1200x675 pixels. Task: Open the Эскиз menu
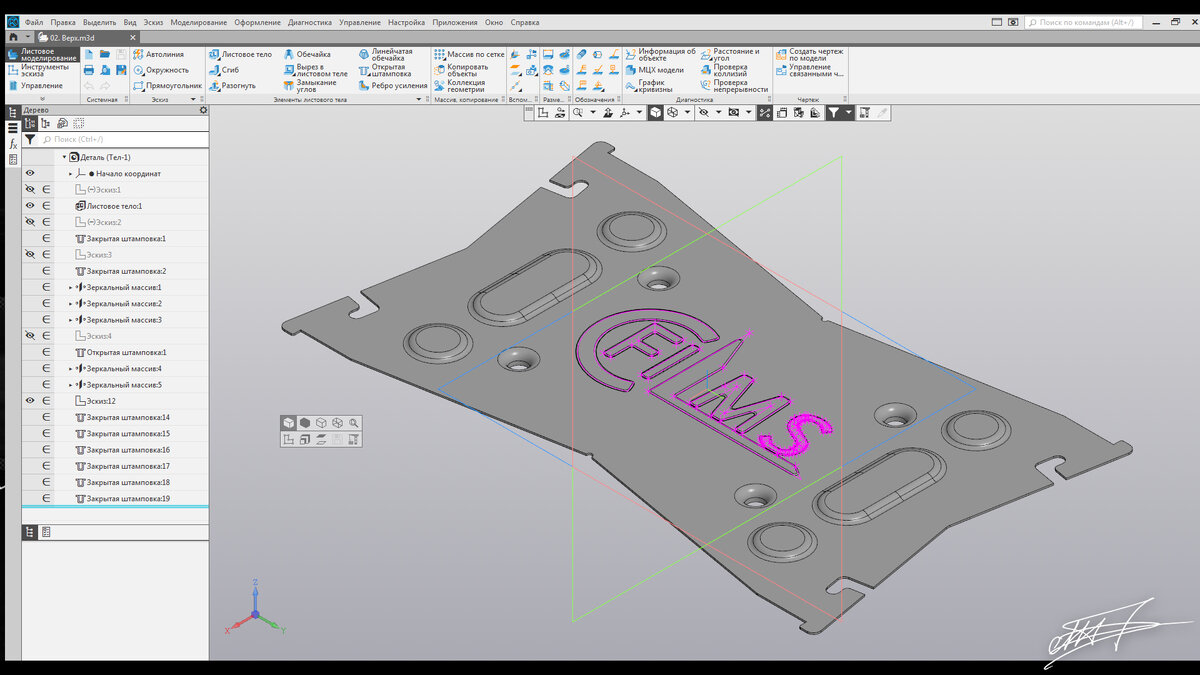click(x=155, y=22)
